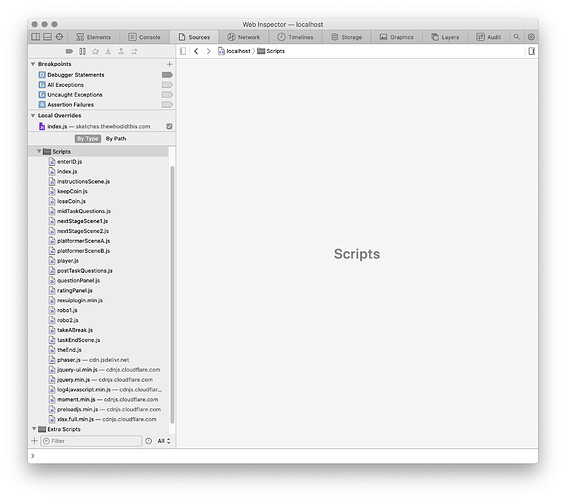Click the localhost breadcrumb
The height and width of the screenshot is (500, 566).
coord(234,51)
